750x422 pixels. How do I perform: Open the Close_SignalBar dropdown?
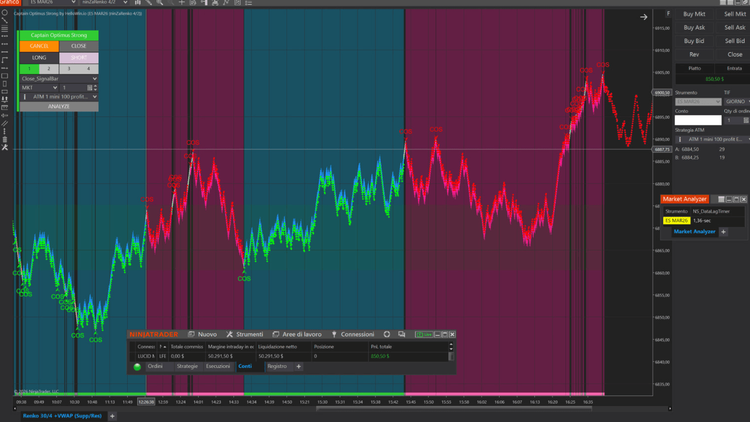(58, 78)
